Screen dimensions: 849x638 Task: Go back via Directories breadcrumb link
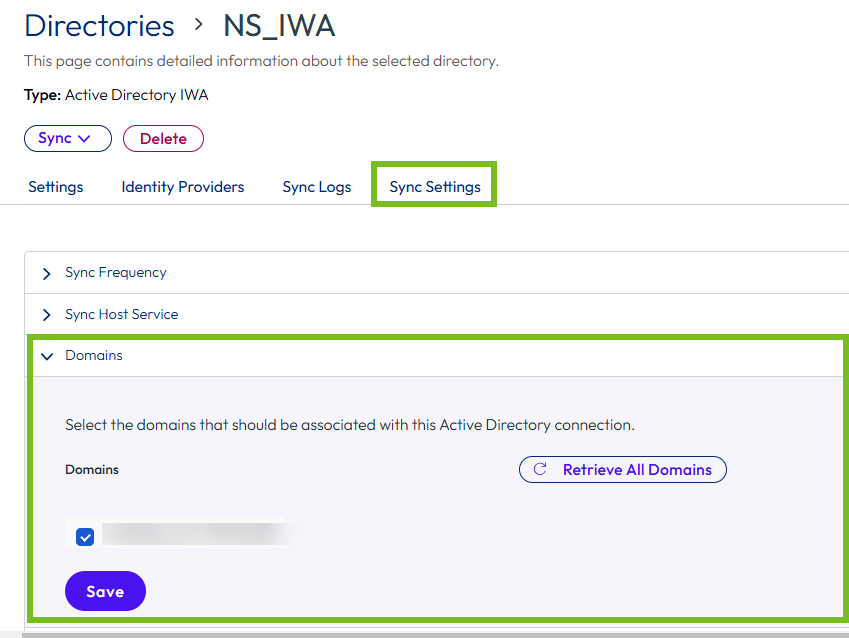pyautogui.click(x=99, y=25)
